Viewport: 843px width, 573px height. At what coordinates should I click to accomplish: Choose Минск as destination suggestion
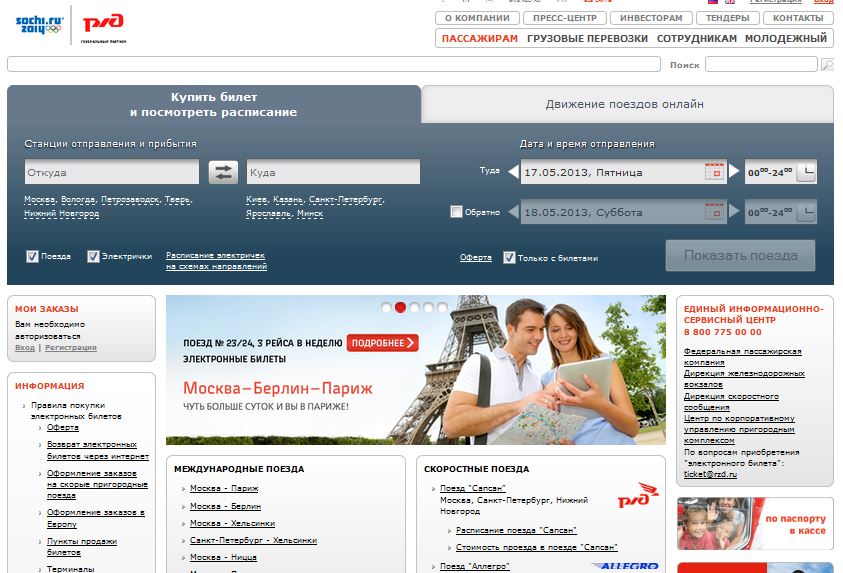310,213
